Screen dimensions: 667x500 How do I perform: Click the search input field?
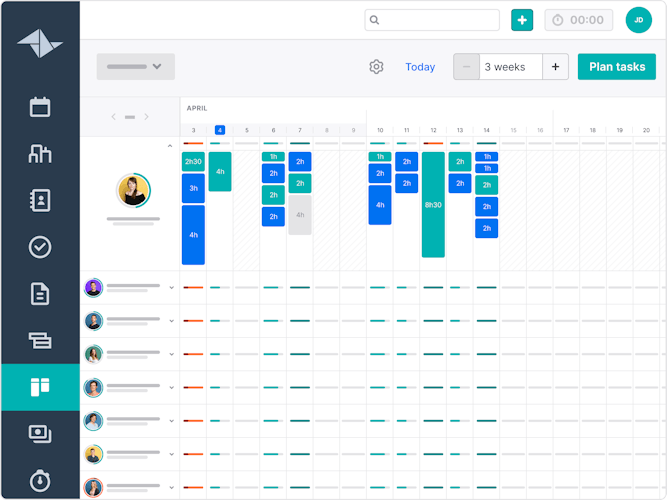coord(432,20)
